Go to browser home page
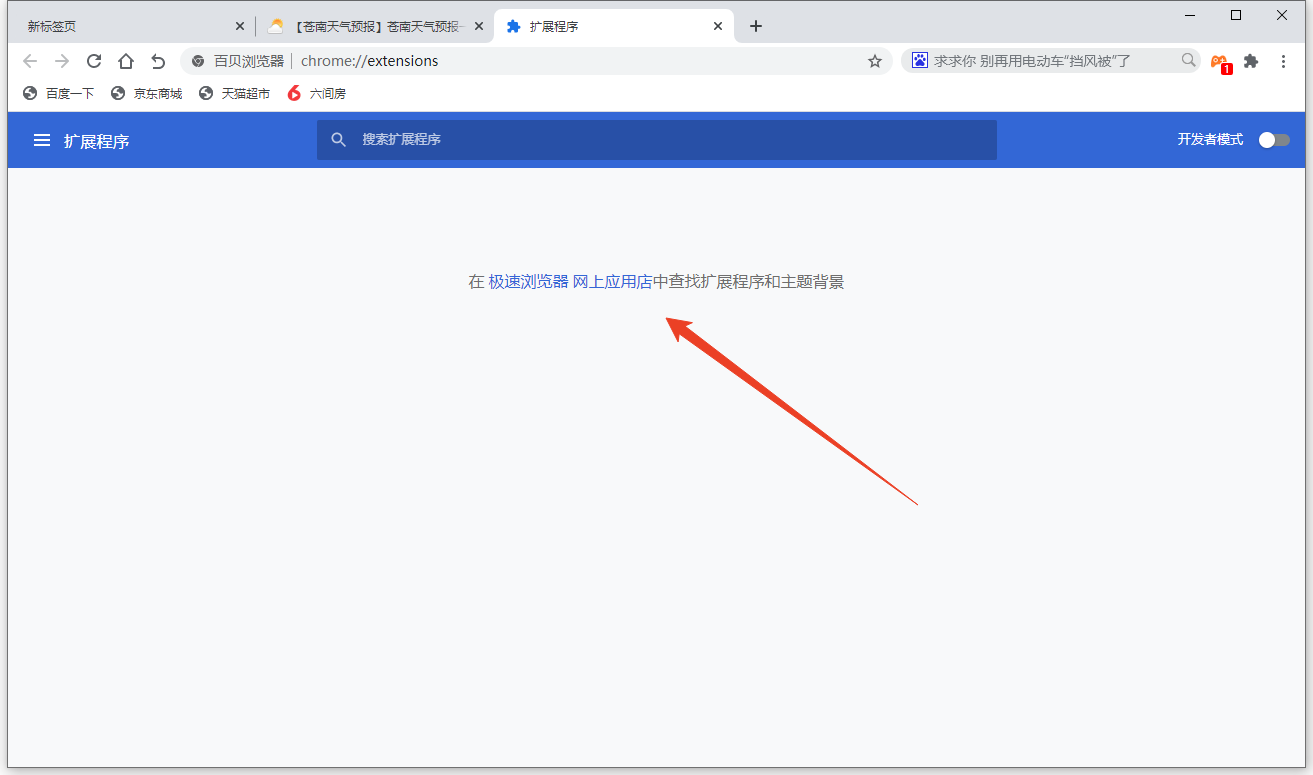 (x=126, y=61)
